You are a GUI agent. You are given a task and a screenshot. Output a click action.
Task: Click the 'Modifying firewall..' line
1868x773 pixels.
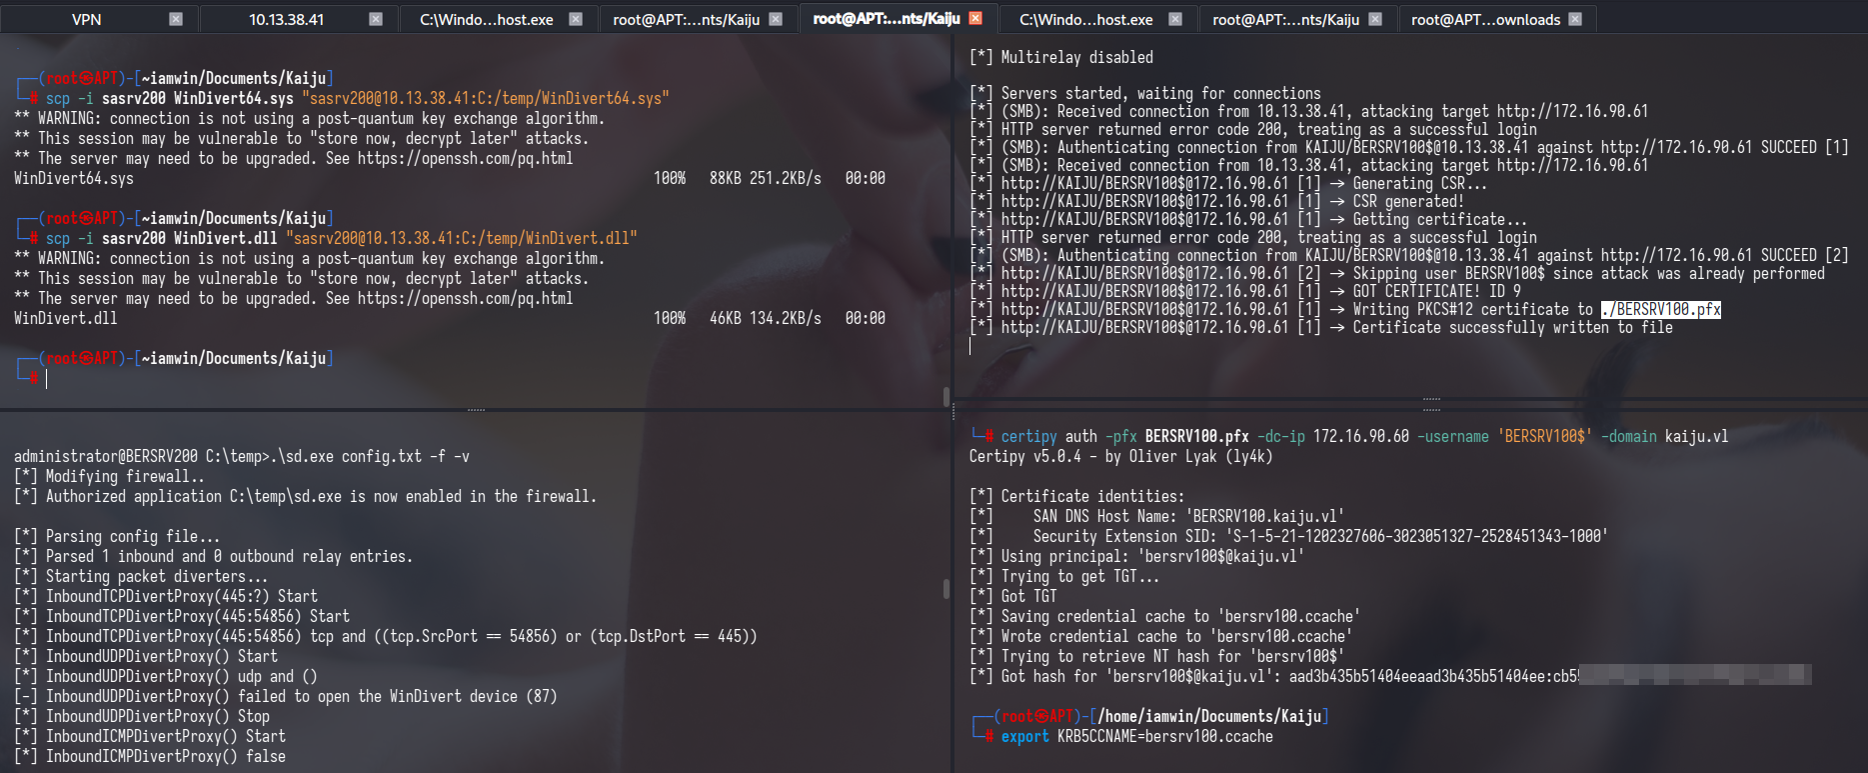(x=109, y=476)
